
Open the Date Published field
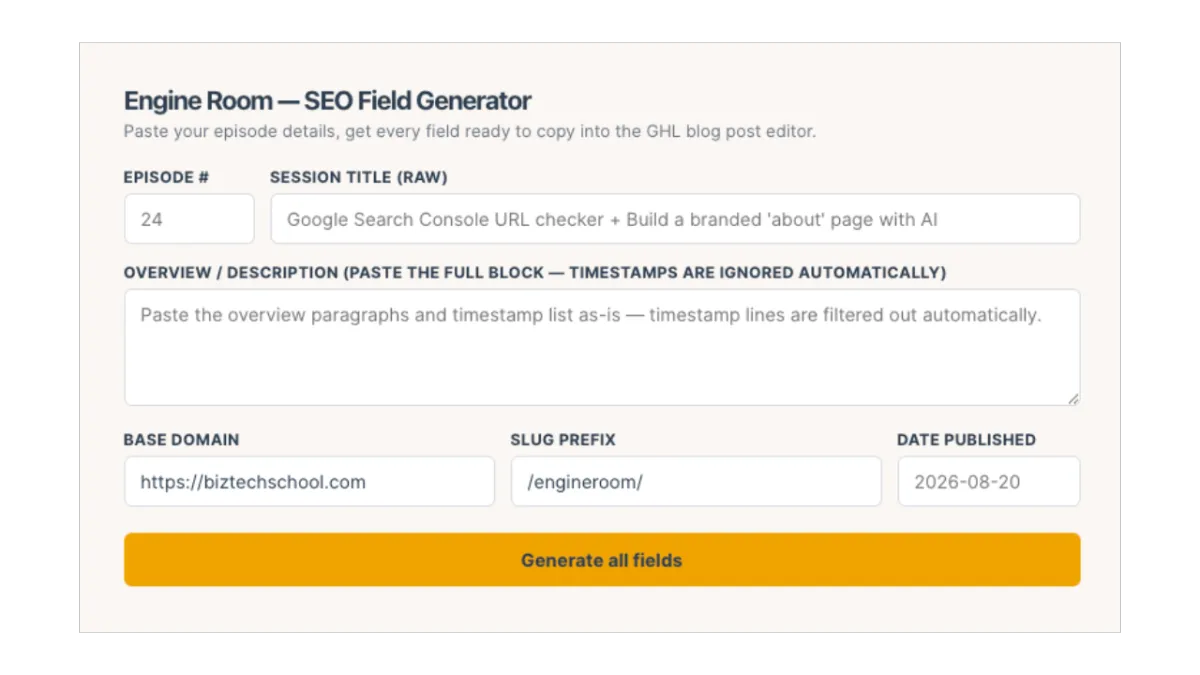(989, 482)
